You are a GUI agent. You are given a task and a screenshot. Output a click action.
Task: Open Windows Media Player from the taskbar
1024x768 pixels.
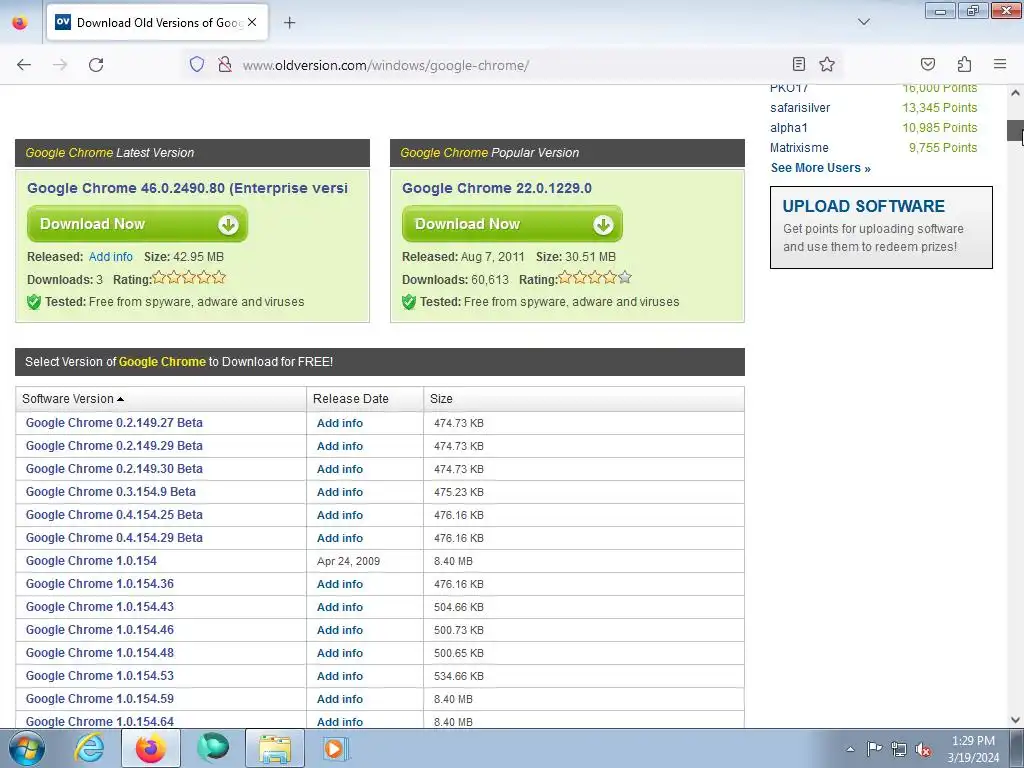(336, 748)
